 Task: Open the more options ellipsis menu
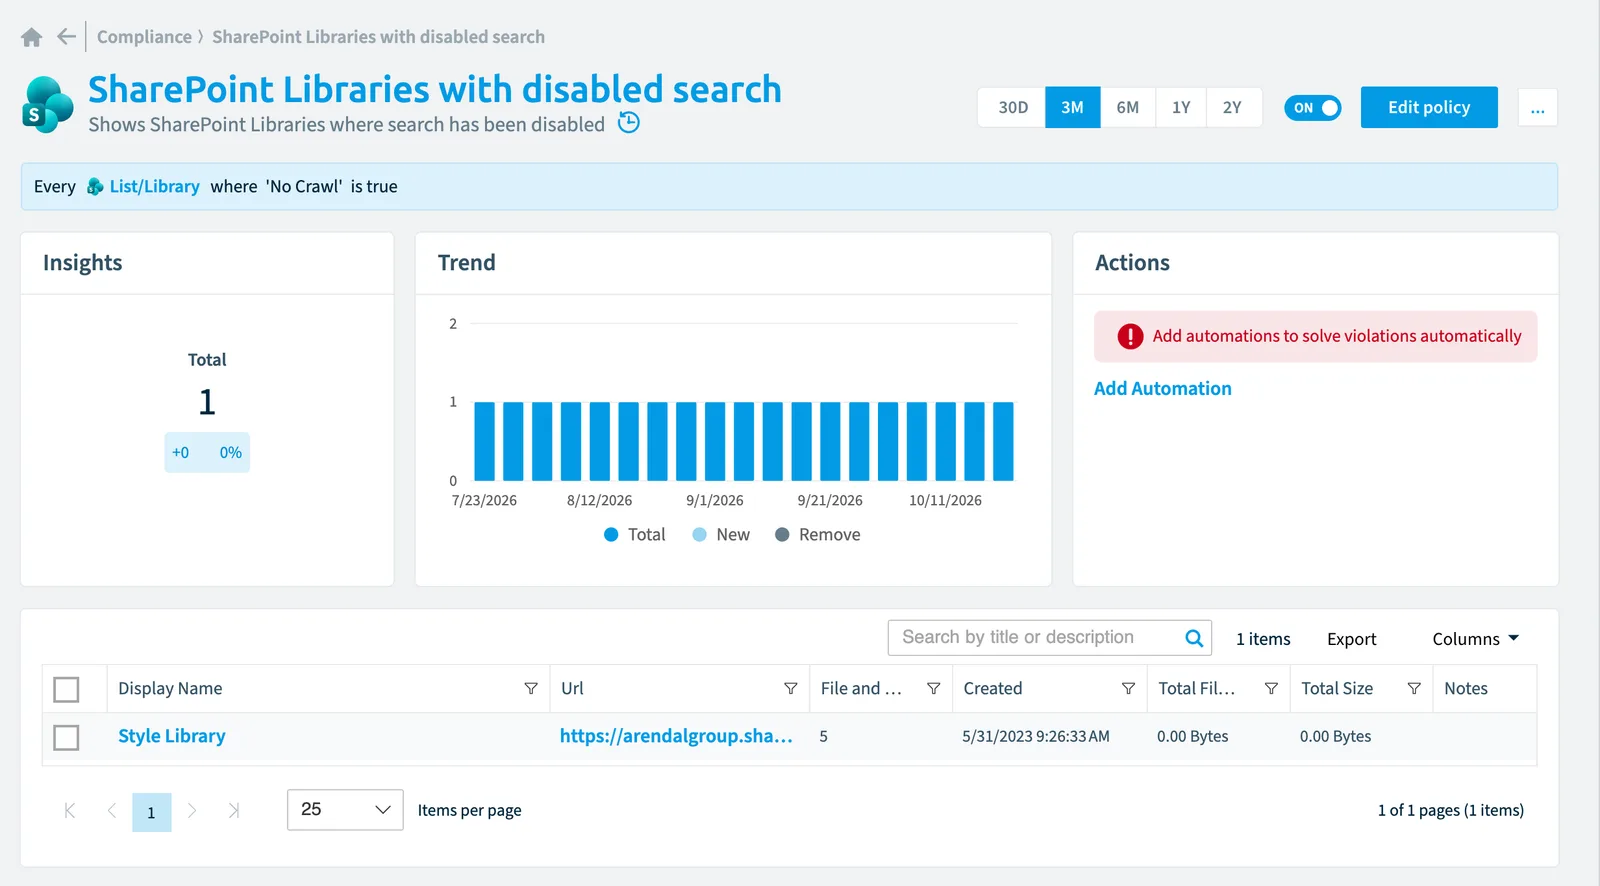(1537, 108)
